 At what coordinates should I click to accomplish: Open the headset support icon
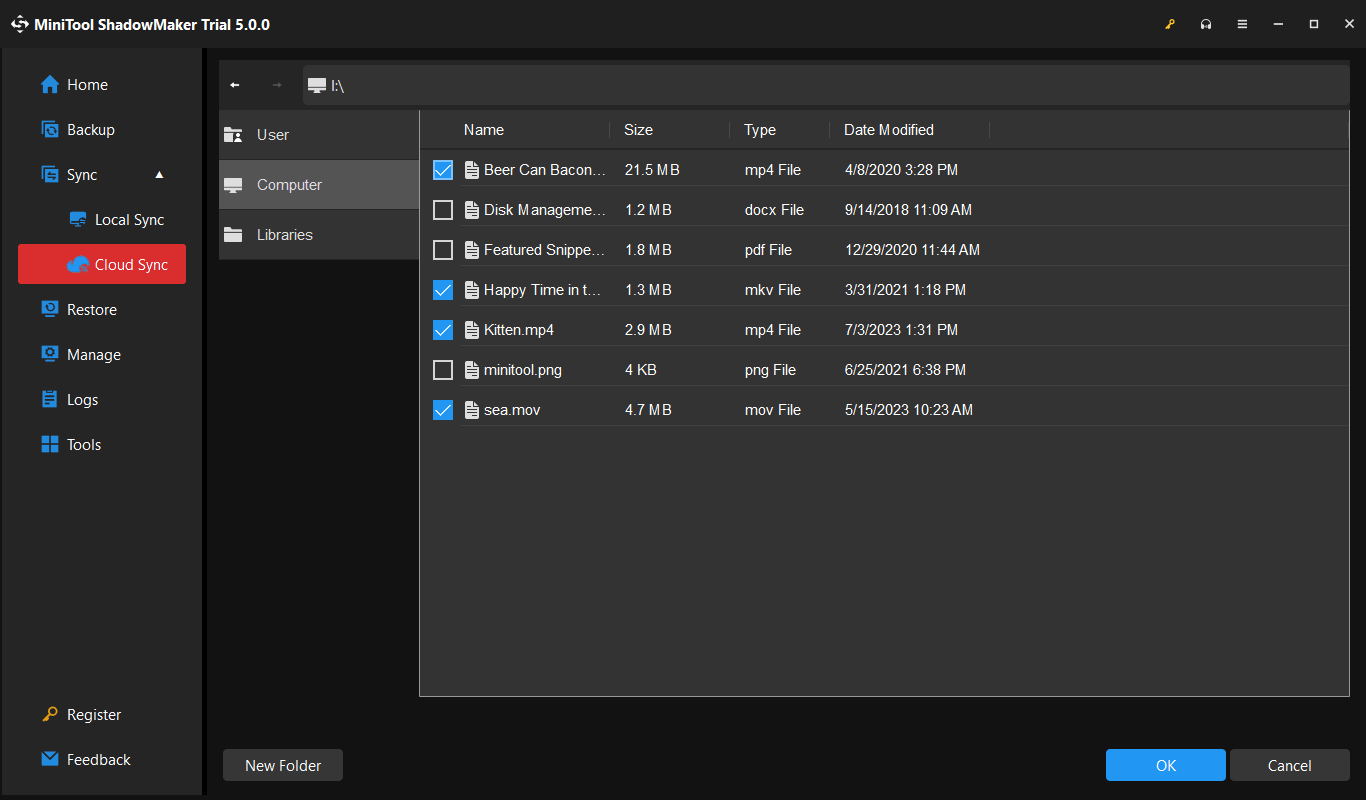(1206, 24)
